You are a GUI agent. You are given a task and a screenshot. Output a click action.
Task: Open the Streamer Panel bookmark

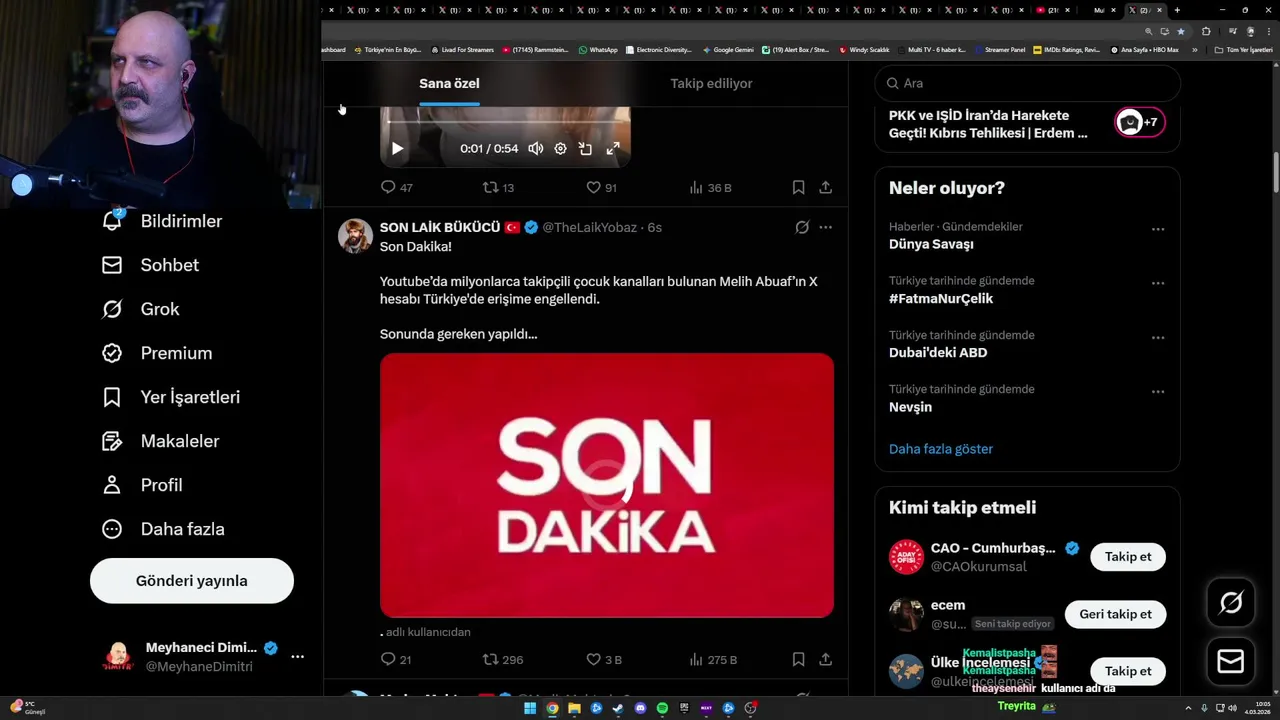(1000, 49)
